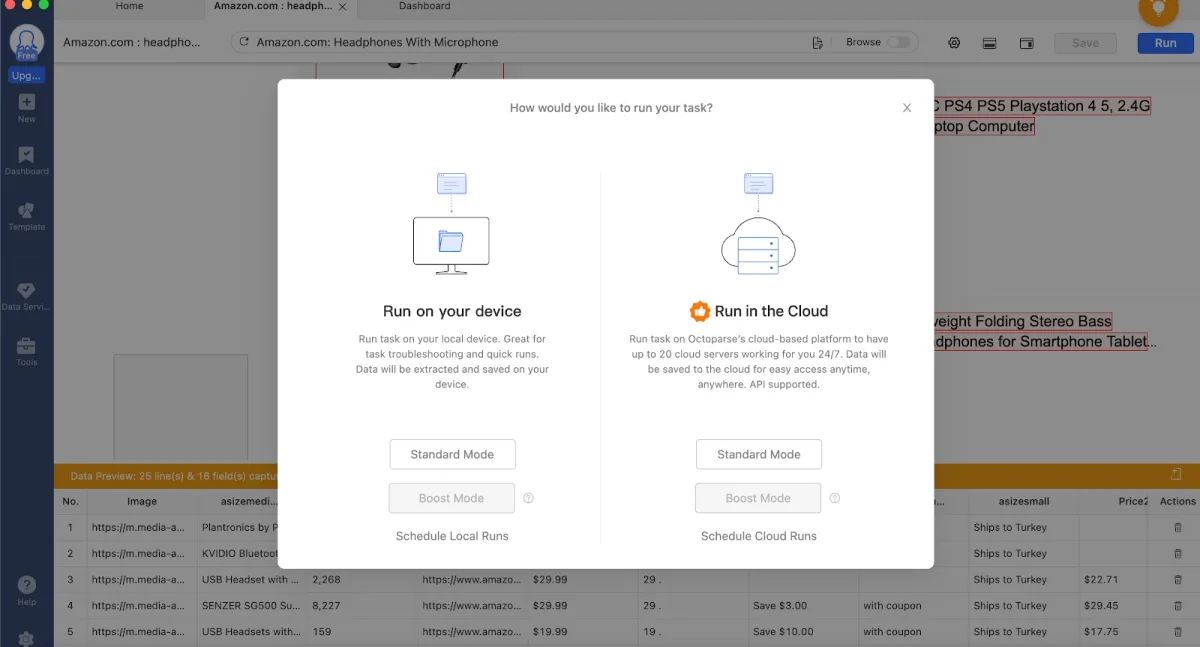The image size is (1200, 647).
Task: Select the 'Save $10.00' cell
Action: (x=804, y=631)
